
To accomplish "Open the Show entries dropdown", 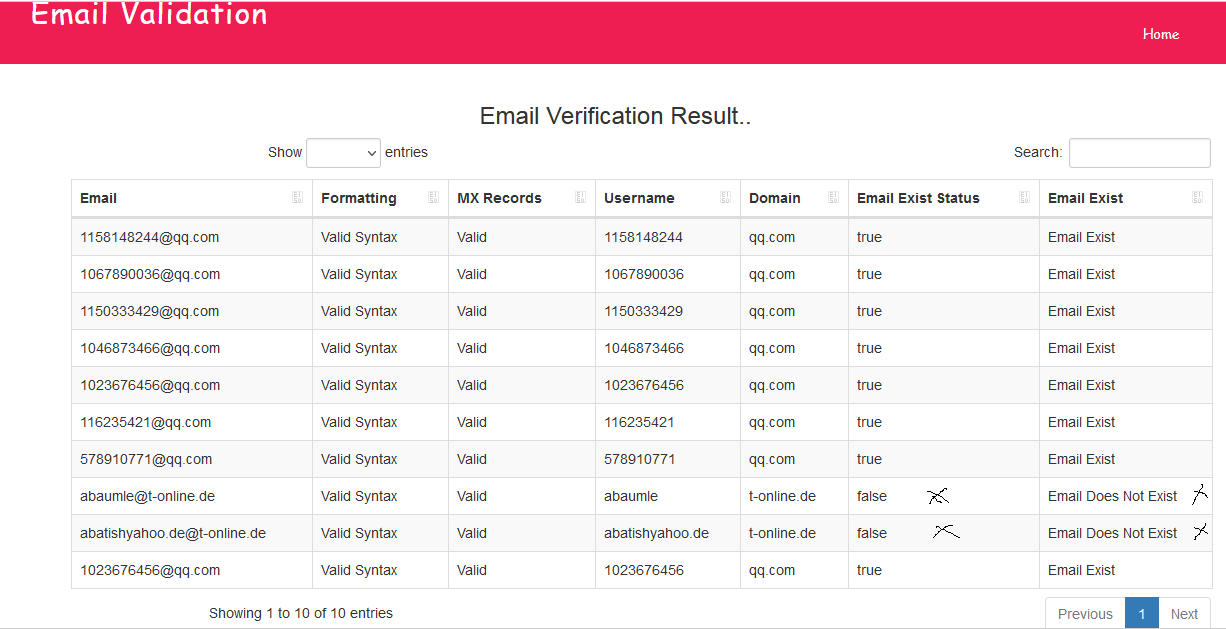I will (343, 153).
